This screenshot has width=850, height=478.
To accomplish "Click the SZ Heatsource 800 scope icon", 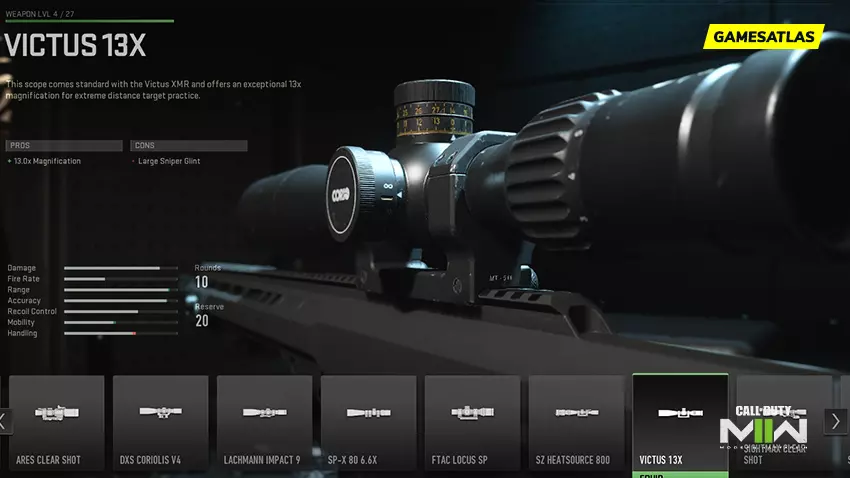I will point(577,412).
